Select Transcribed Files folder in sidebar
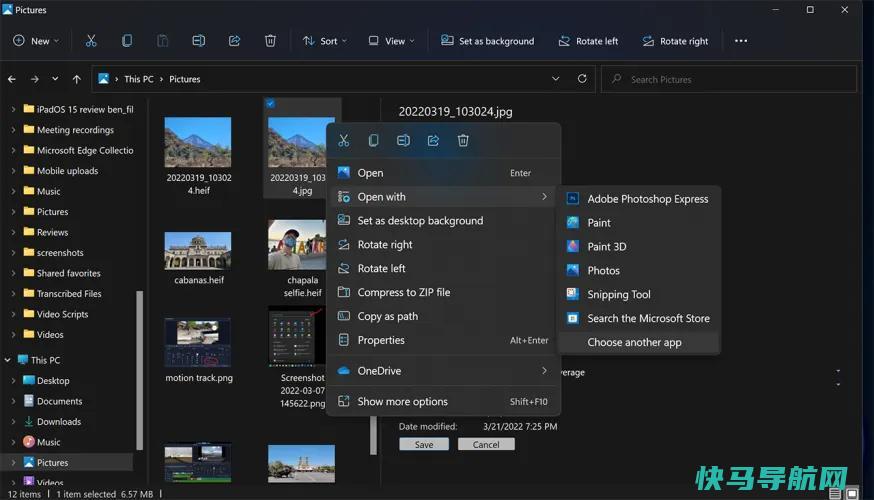The image size is (874, 500). (69, 294)
